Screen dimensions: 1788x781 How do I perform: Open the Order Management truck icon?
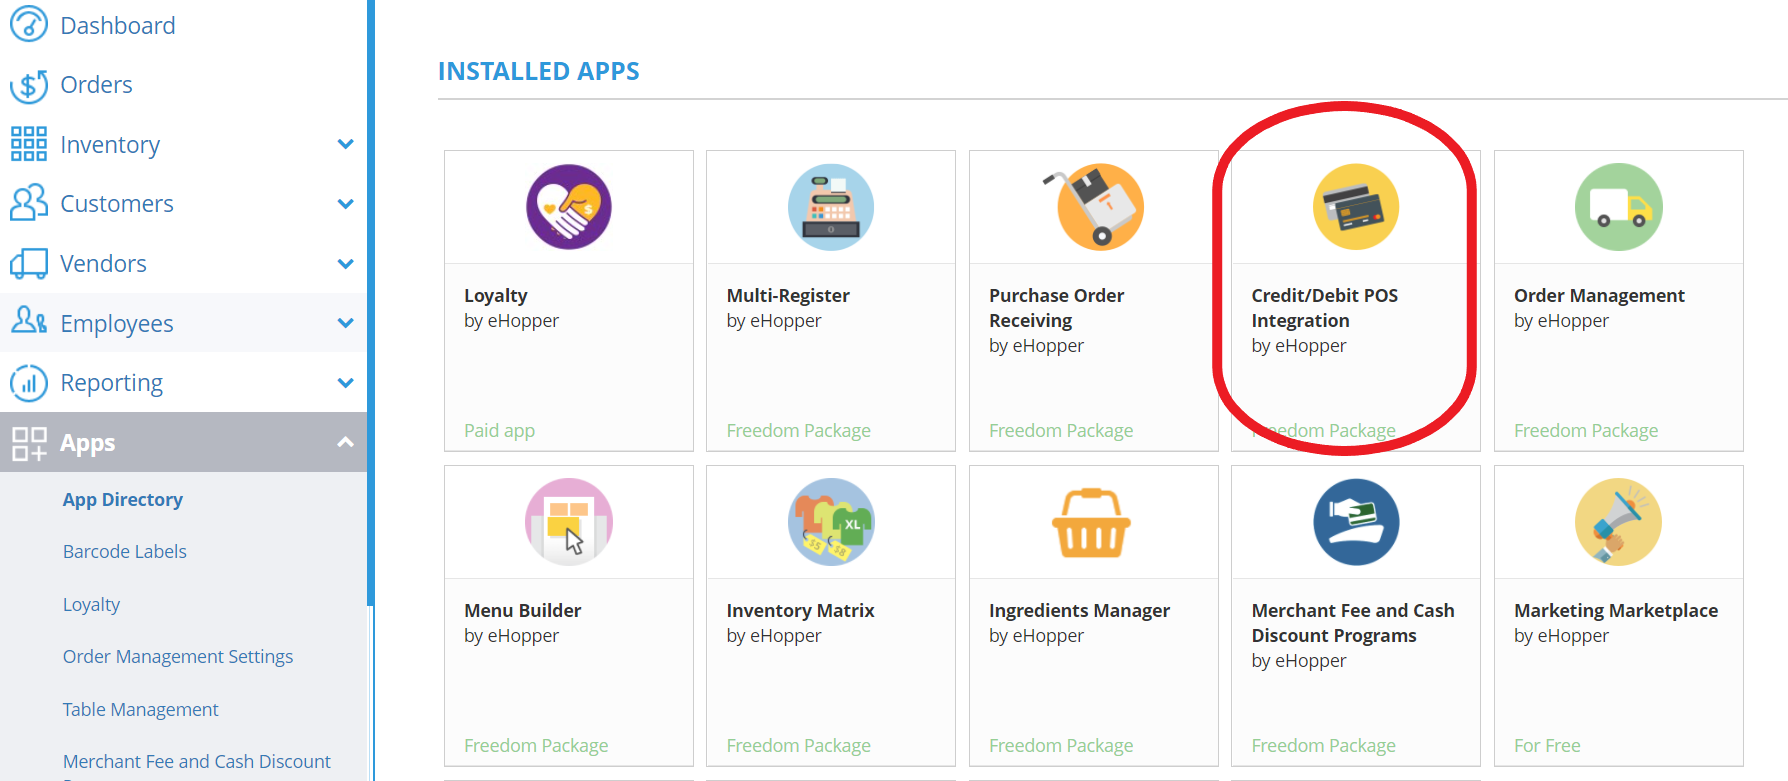(x=1619, y=207)
